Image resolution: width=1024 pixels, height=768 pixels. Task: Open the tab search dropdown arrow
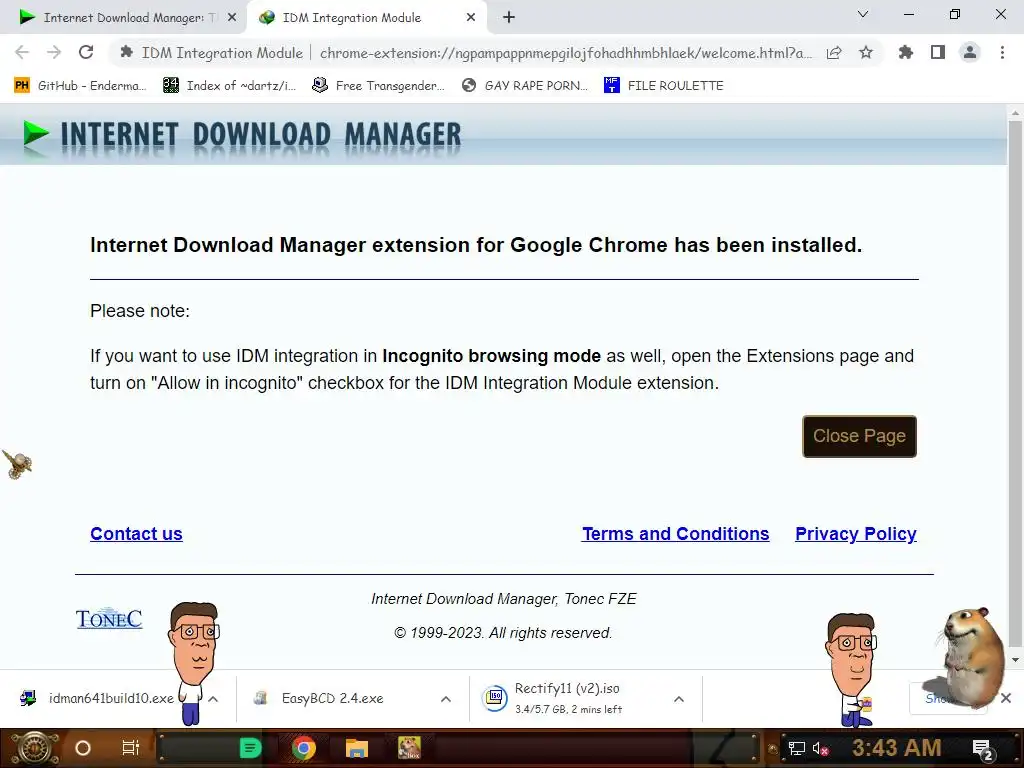coord(863,14)
